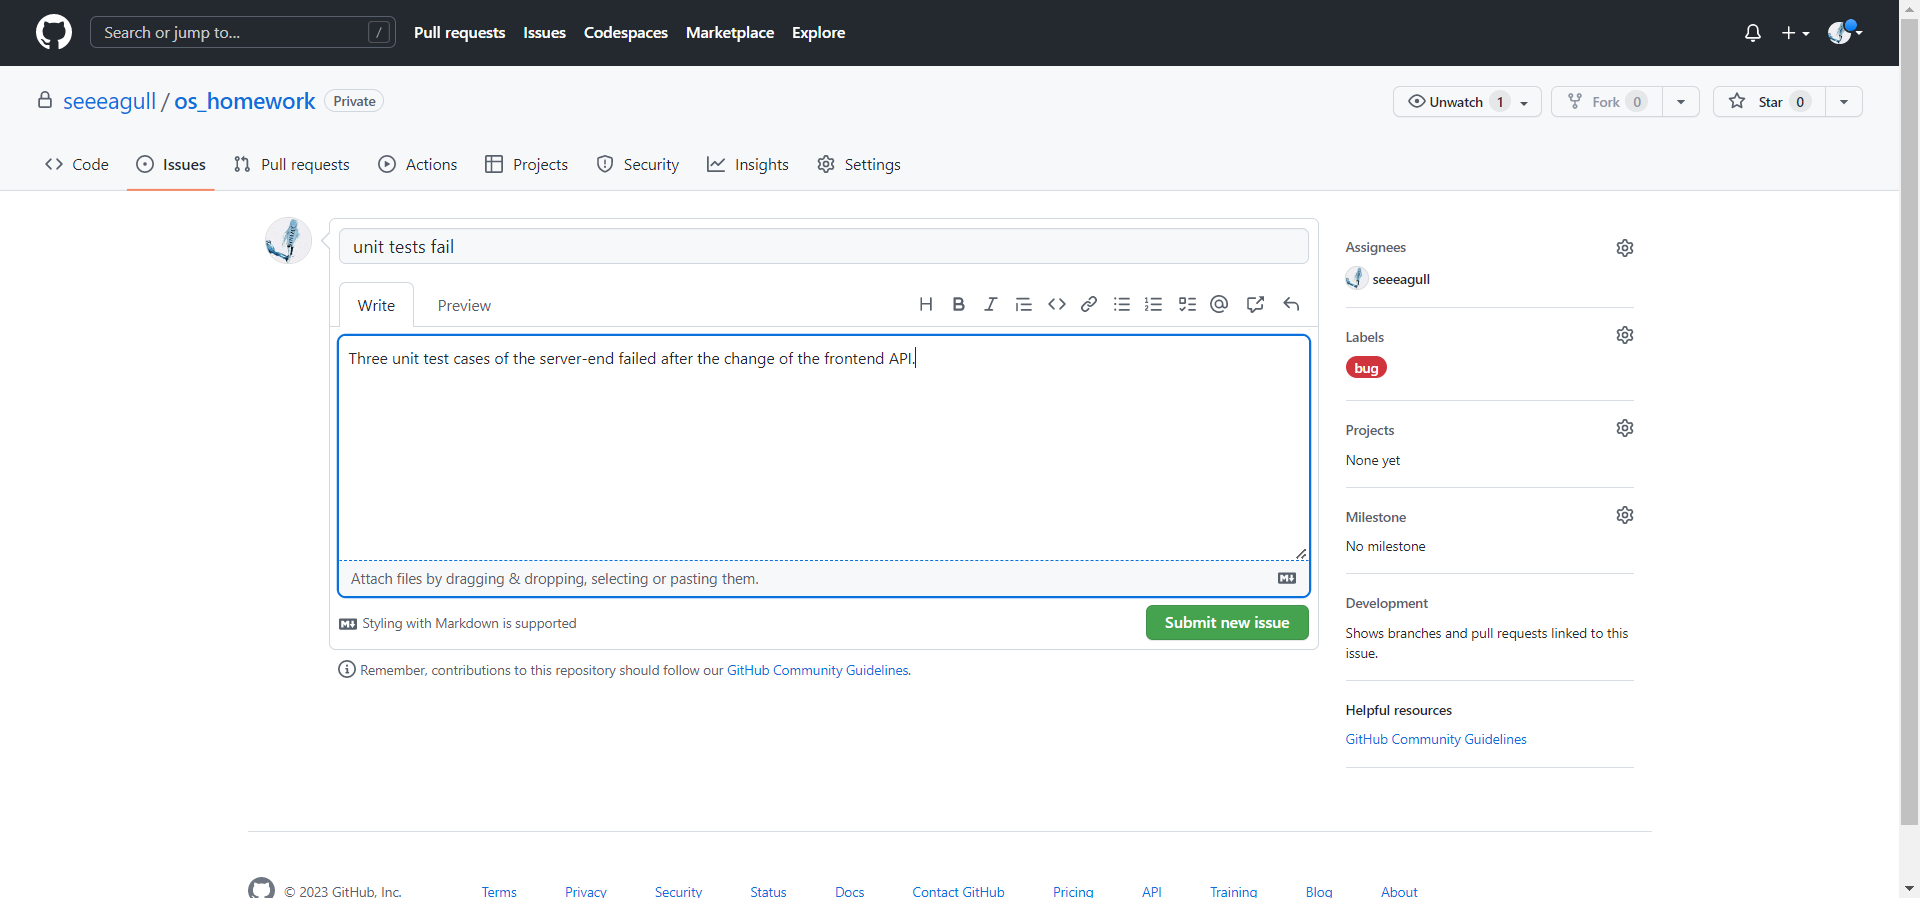Open the Actions tab
Screen dimensions: 1920x898
pyautogui.click(x=418, y=164)
